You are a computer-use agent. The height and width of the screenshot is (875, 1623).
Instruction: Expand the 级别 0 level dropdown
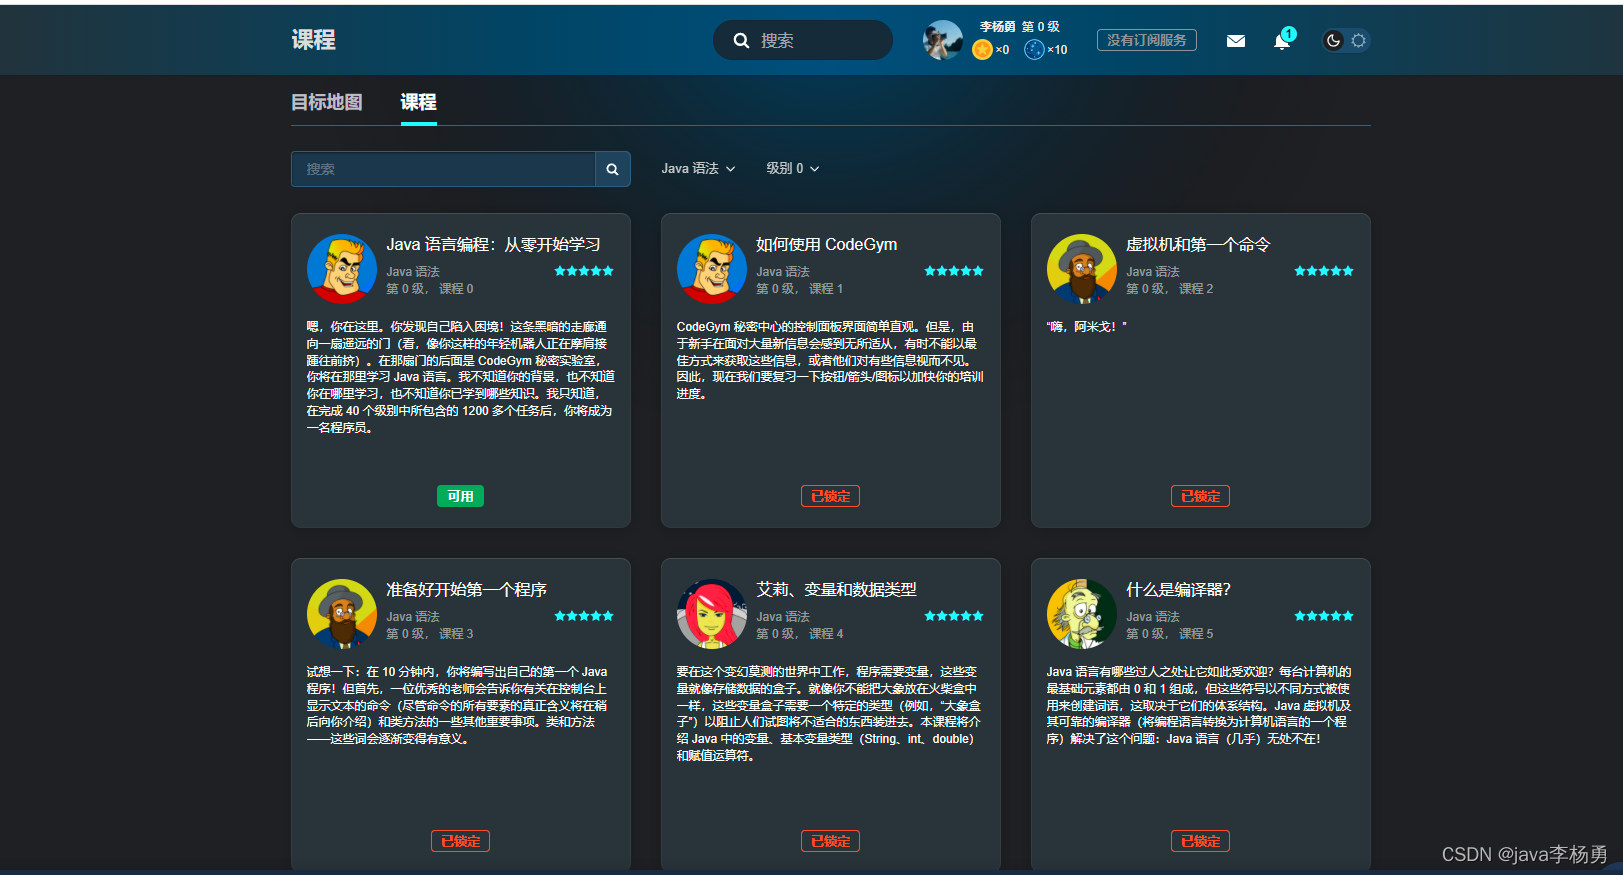[792, 169]
